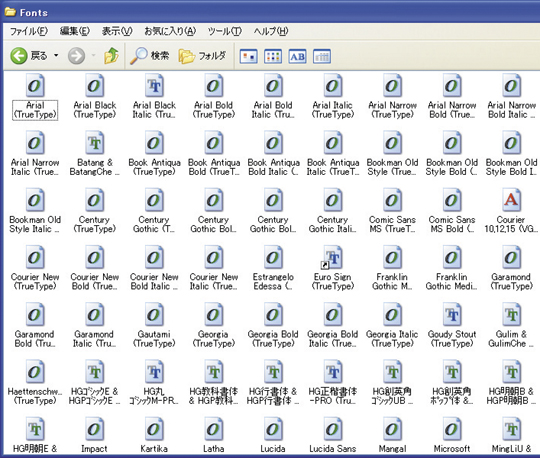Select the HG行書体 & HGP行書体 icon
This screenshot has height=458, width=540.
[x=273, y=372]
